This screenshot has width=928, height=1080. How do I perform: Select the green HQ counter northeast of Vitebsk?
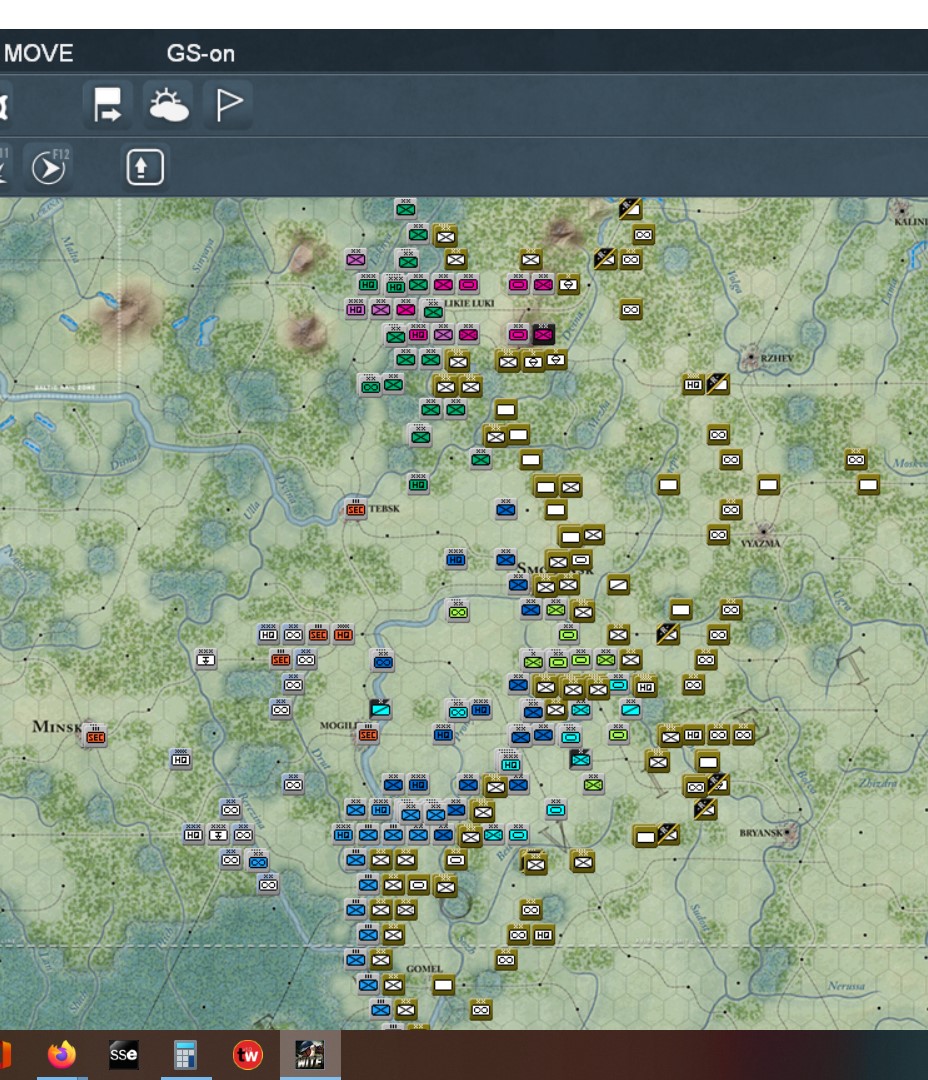click(x=417, y=484)
